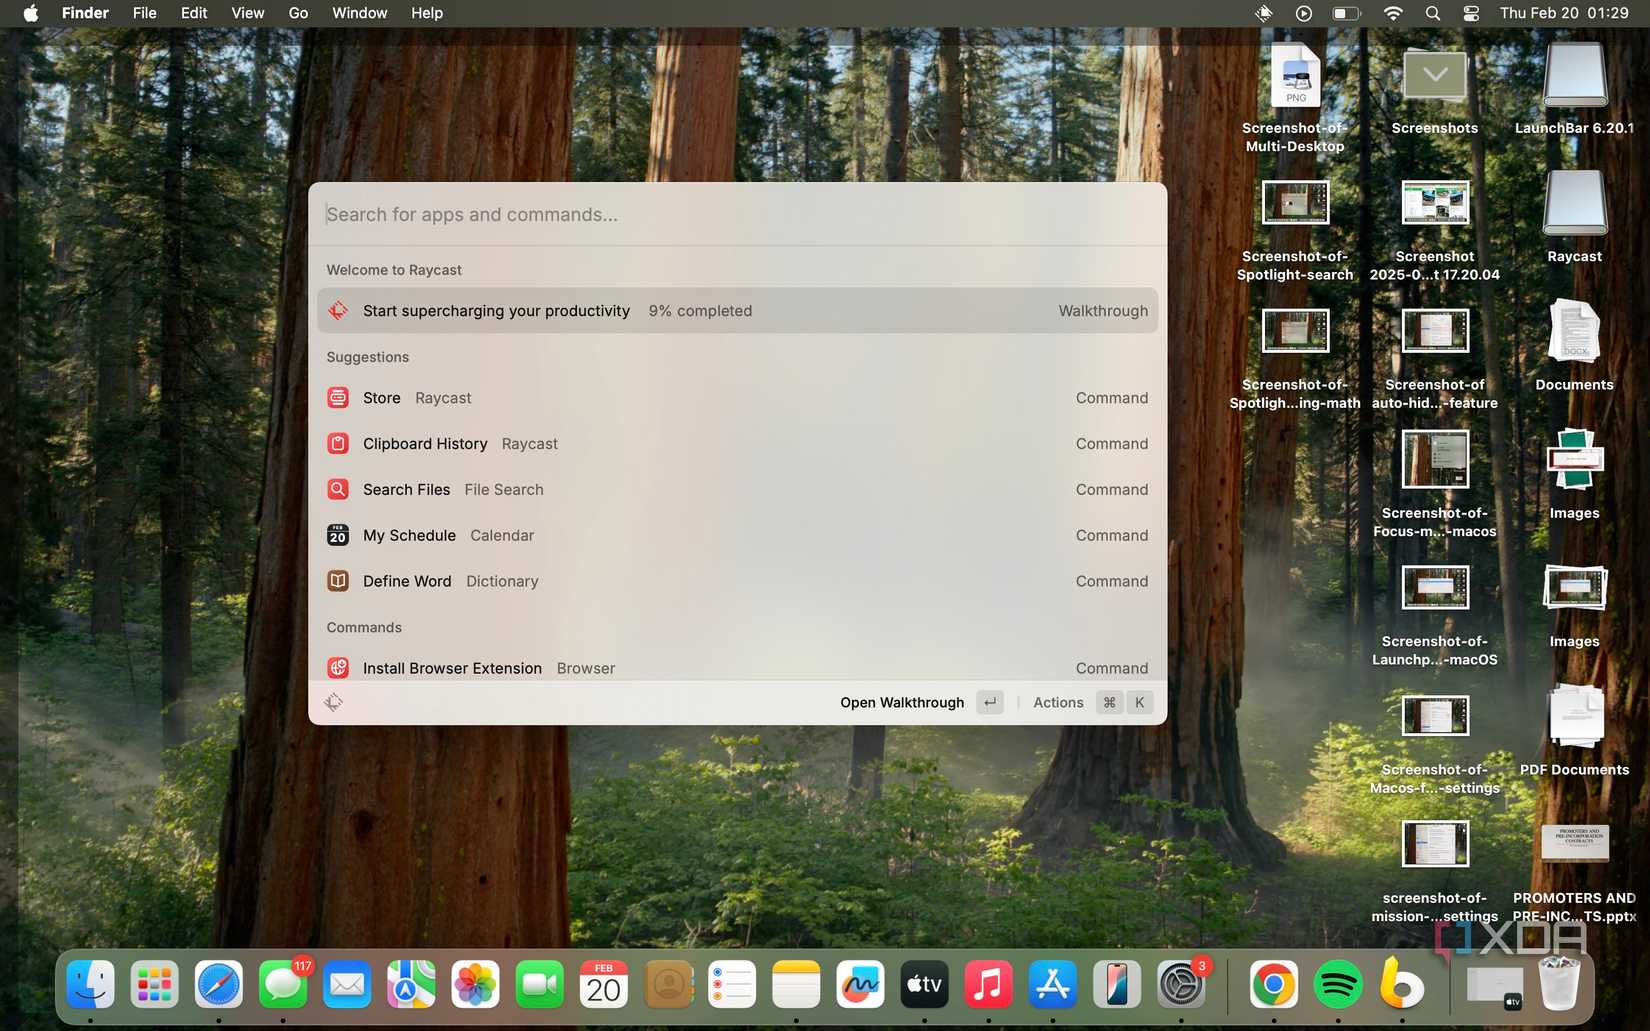1650x1031 pixels.
Task: Click the walkthrough rocket icon
Action: tap(337, 310)
